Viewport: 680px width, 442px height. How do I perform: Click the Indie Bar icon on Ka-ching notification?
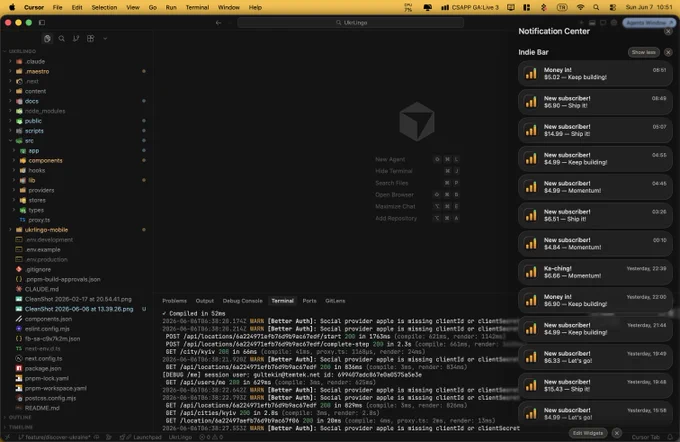531,272
